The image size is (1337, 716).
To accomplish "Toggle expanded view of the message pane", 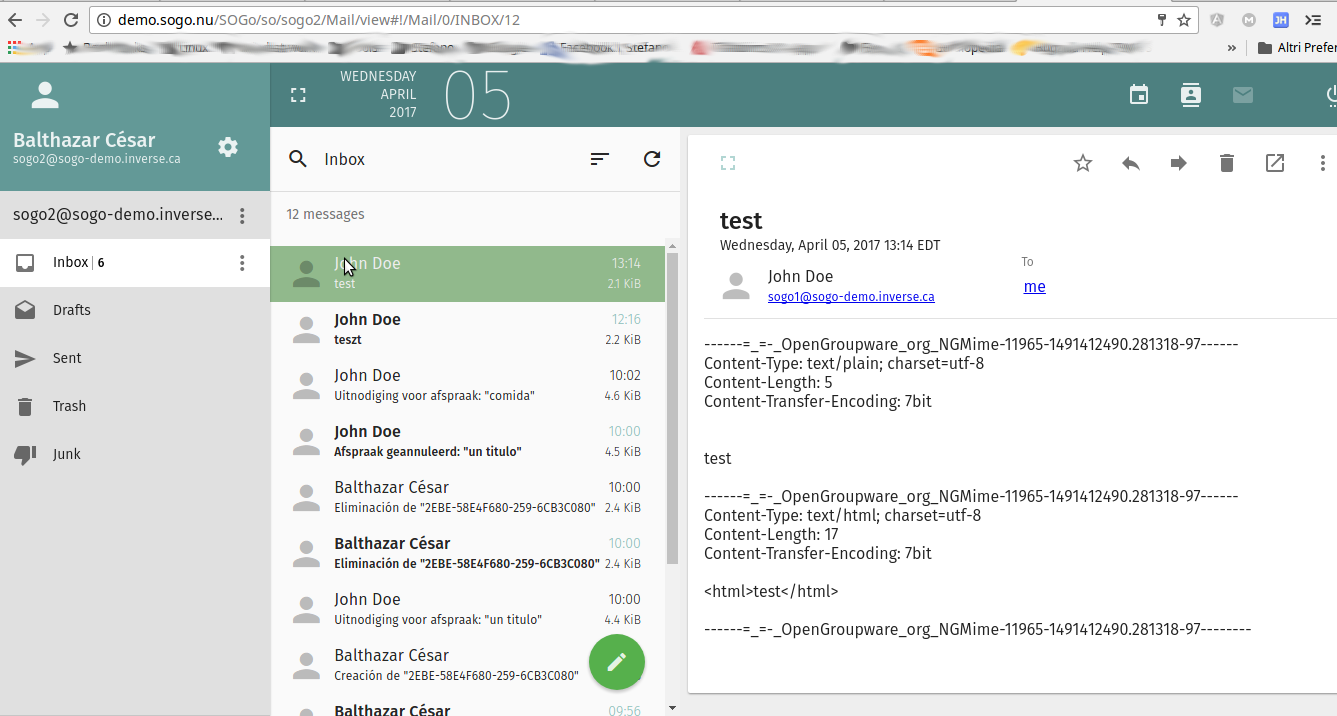I will [x=728, y=163].
